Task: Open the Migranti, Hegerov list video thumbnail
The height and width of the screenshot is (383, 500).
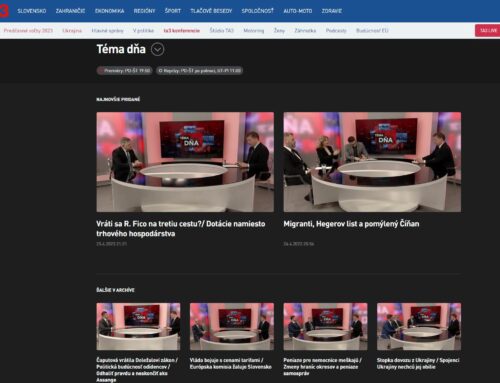Action: tap(372, 162)
